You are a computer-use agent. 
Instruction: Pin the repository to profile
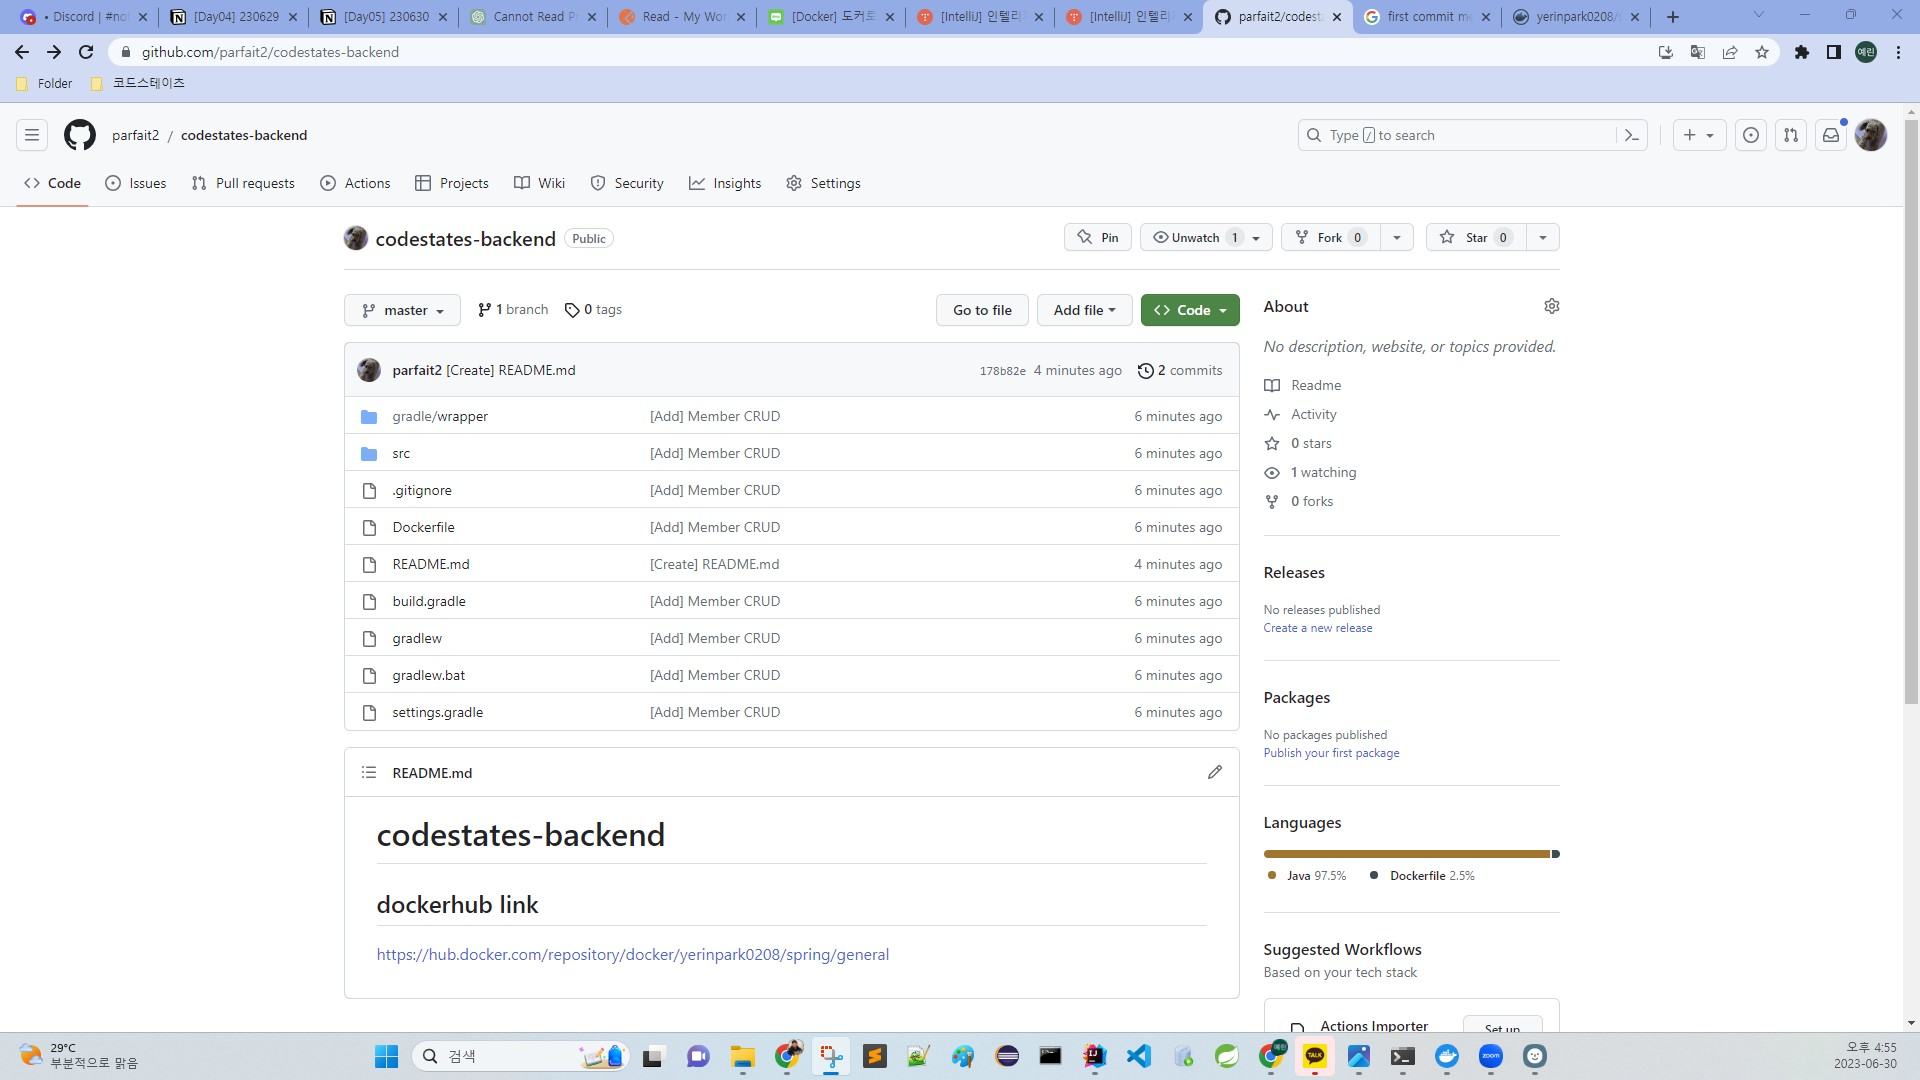click(x=1098, y=237)
